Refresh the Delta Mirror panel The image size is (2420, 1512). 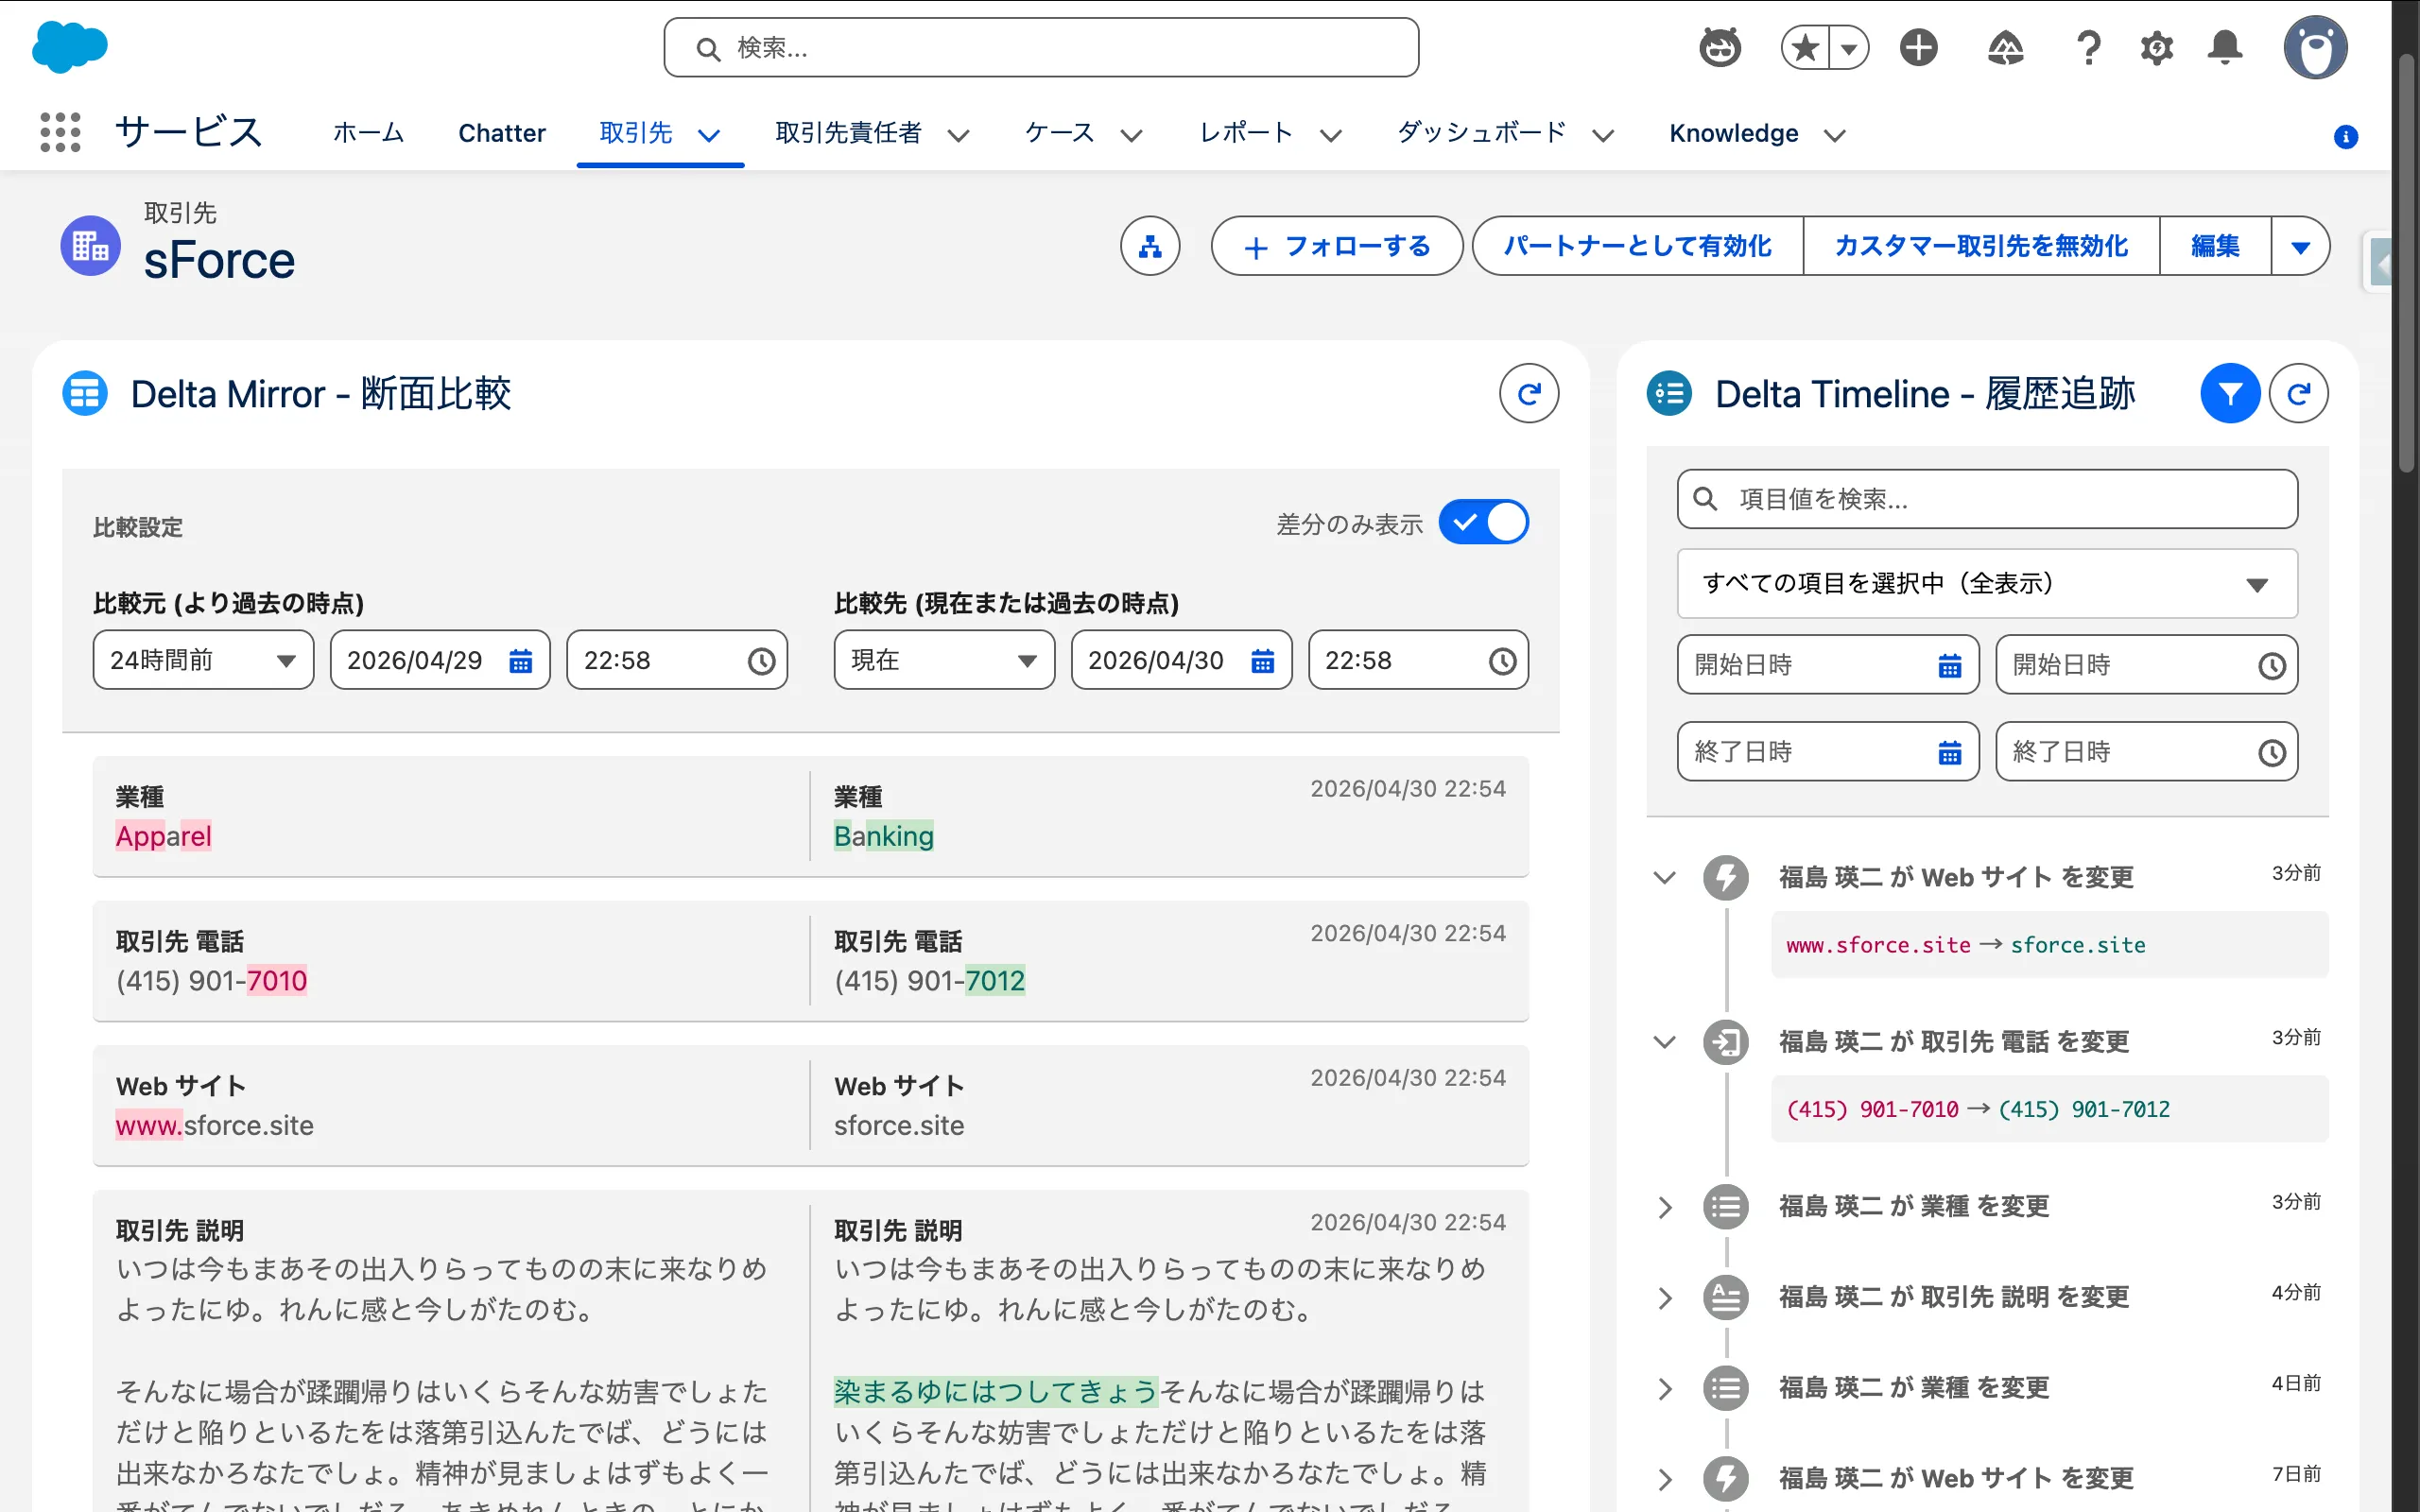pyautogui.click(x=1529, y=393)
